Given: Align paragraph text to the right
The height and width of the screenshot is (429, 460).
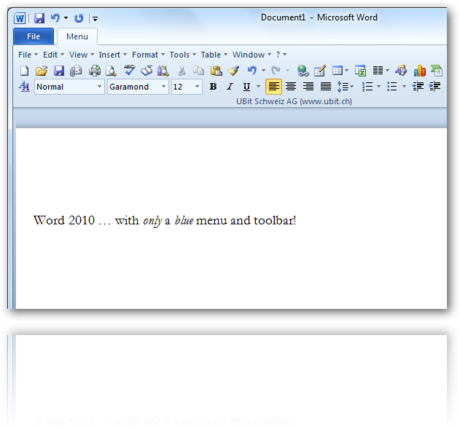Looking at the screenshot, I should (x=308, y=87).
